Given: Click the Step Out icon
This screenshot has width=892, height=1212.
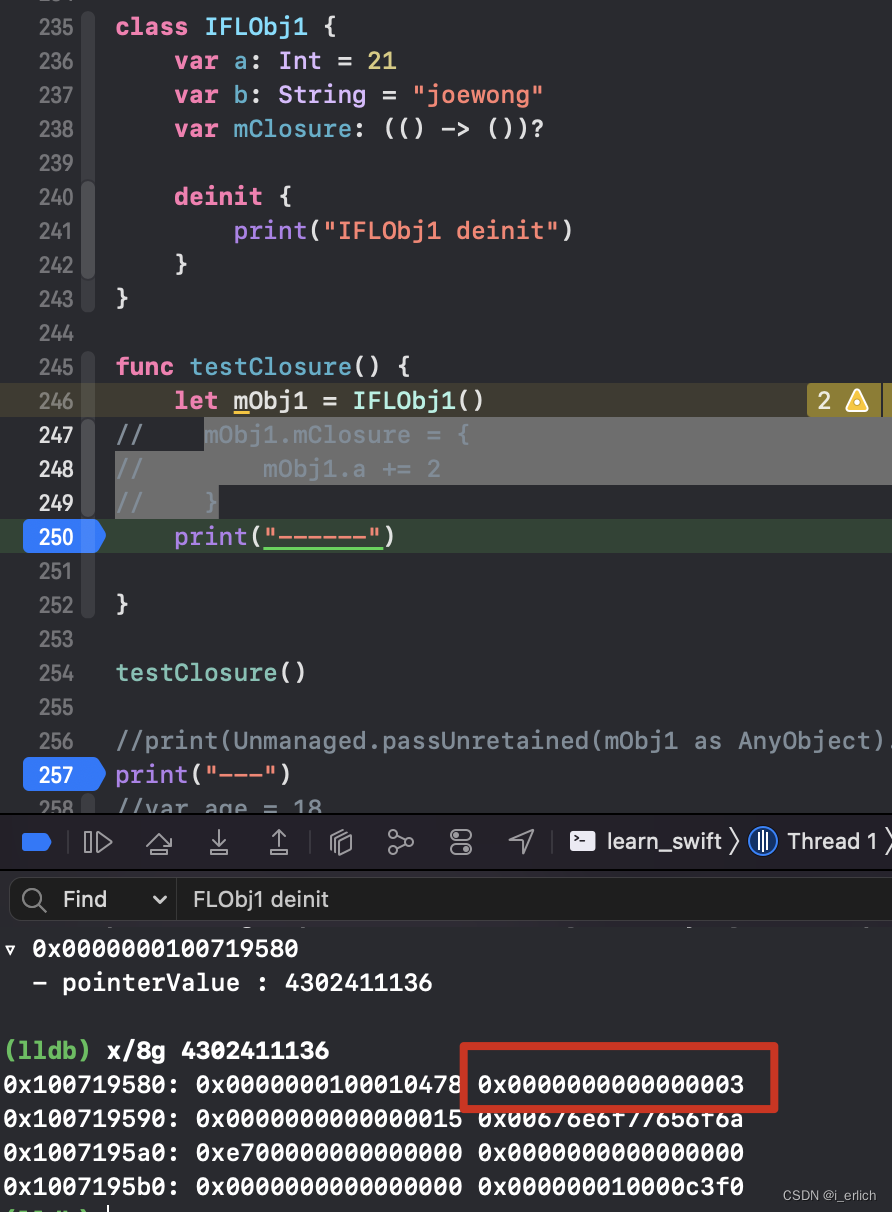Looking at the screenshot, I should coord(279,842).
